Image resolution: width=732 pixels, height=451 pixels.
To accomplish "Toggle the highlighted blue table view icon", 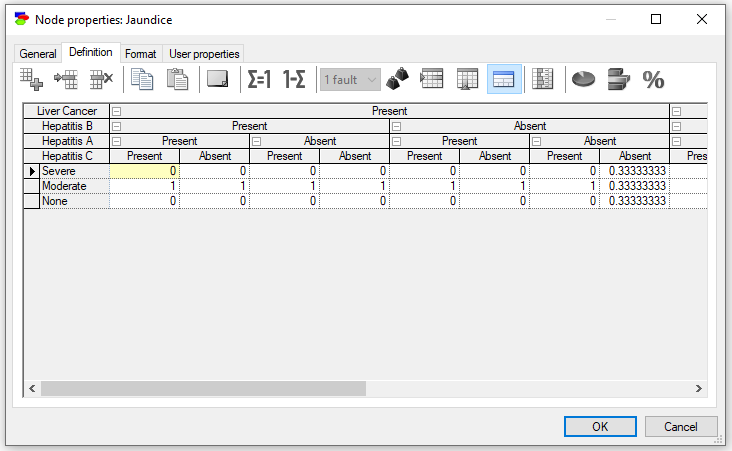I will coord(504,79).
